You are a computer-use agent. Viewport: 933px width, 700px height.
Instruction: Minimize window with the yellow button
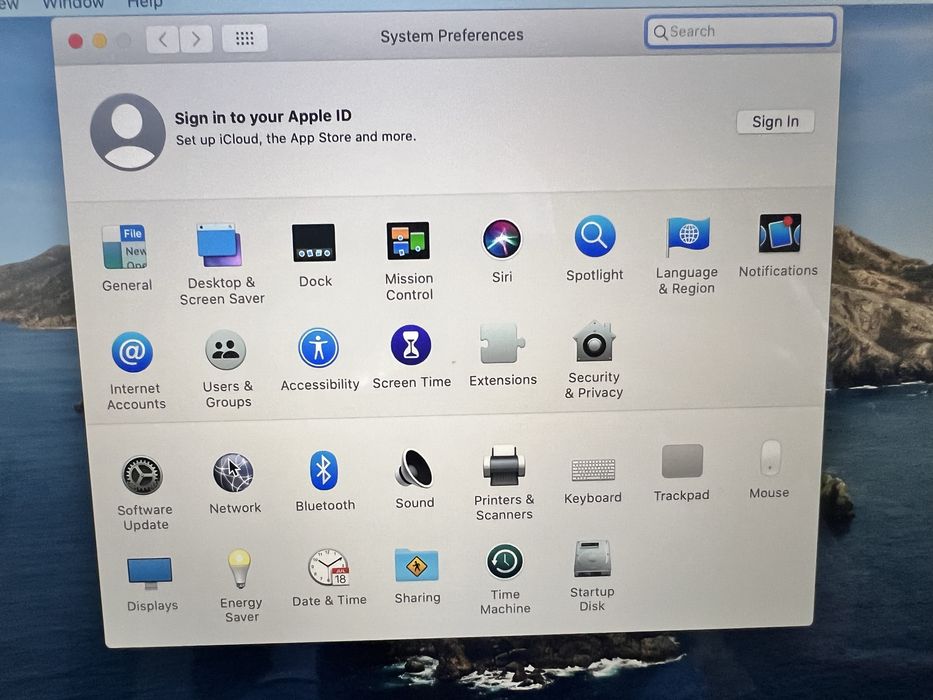click(x=99, y=40)
